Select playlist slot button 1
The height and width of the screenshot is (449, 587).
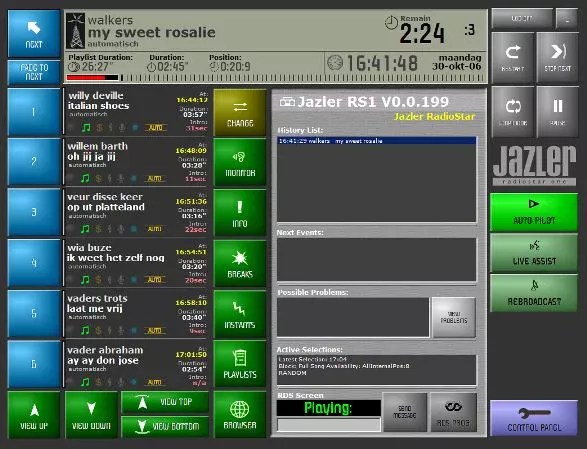tap(34, 112)
